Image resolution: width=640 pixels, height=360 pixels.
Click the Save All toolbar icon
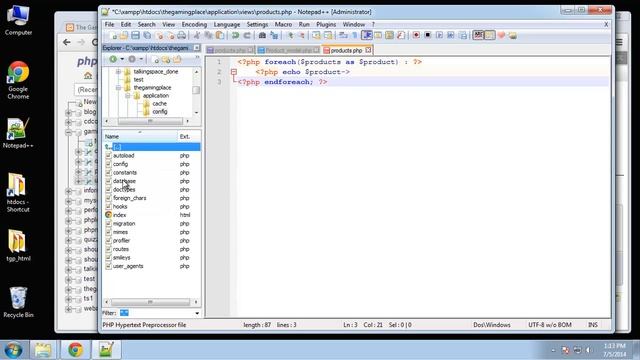pos(147,36)
